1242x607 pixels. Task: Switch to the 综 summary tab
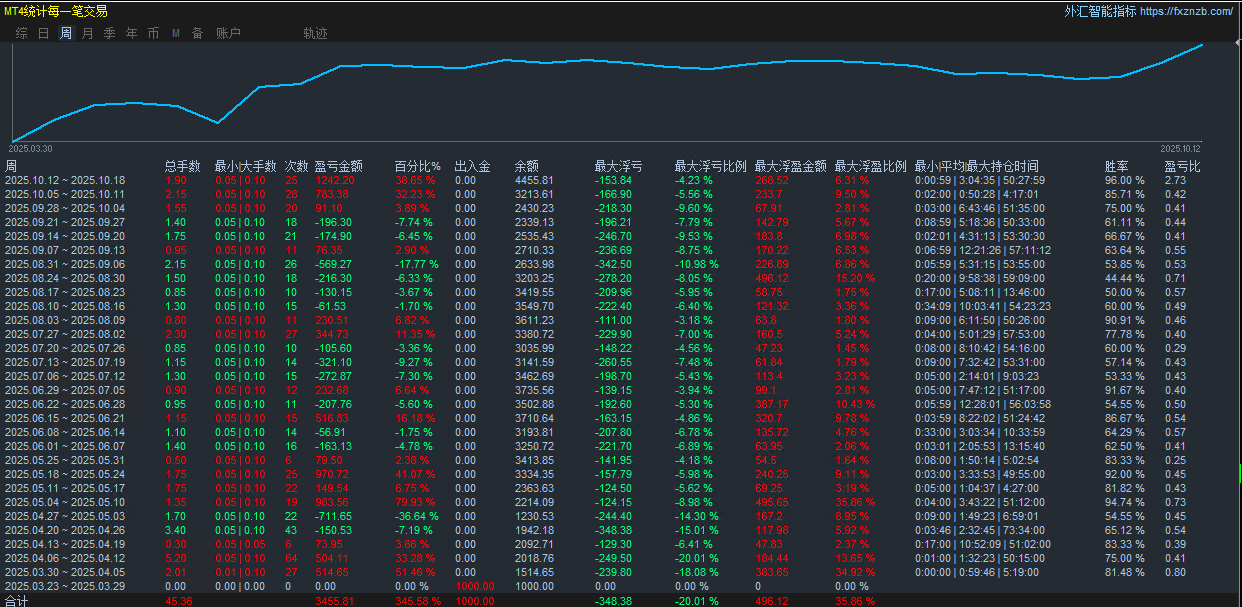click(22, 33)
